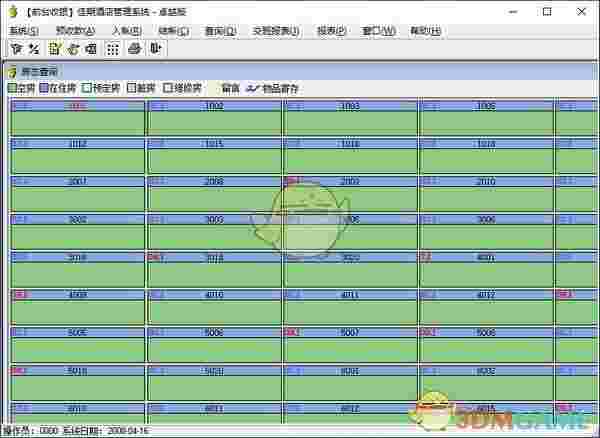The width and height of the screenshot is (600, 438).
Task: Click the 操作员: 0000 status entry
Action: (x=31, y=431)
